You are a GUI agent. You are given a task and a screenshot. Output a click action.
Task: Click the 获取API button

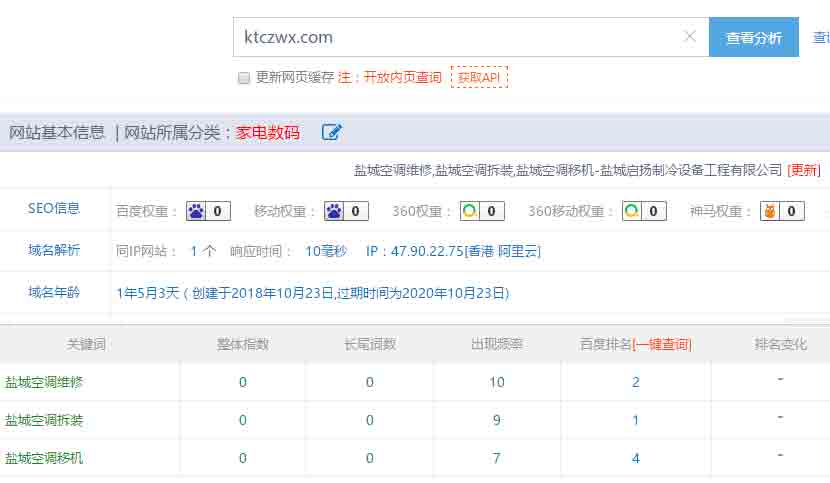point(479,77)
